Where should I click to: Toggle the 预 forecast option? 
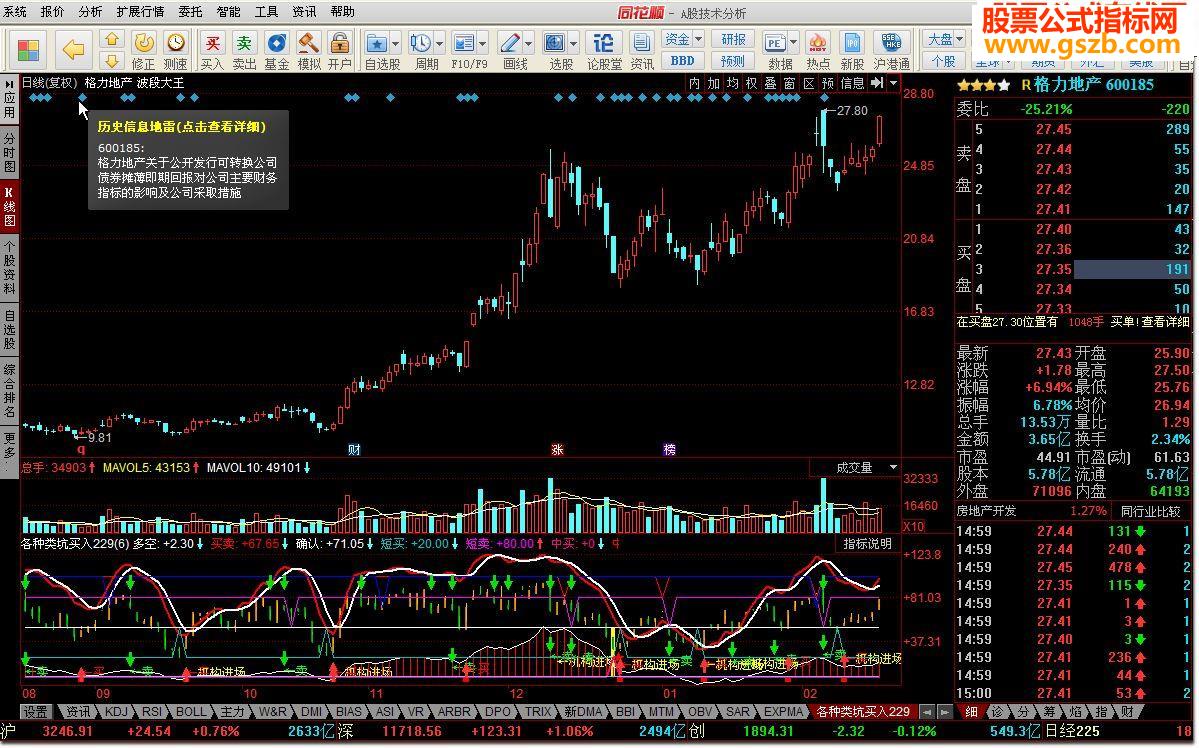click(828, 83)
